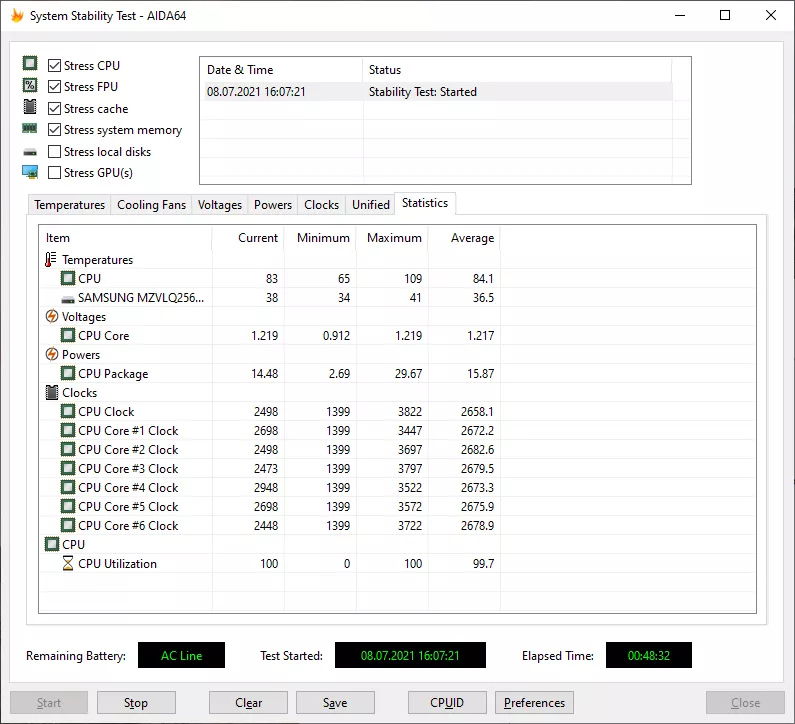This screenshot has height=724, width=795.
Task: Uncheck the Stress cache checkbox
Action: click(x=54, y=108)
